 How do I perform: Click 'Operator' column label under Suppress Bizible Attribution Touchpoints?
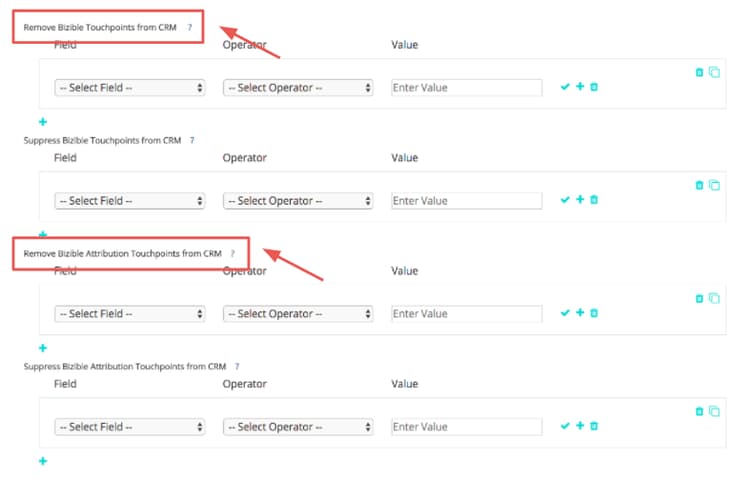pyautogui.click(x=244, y=384)
